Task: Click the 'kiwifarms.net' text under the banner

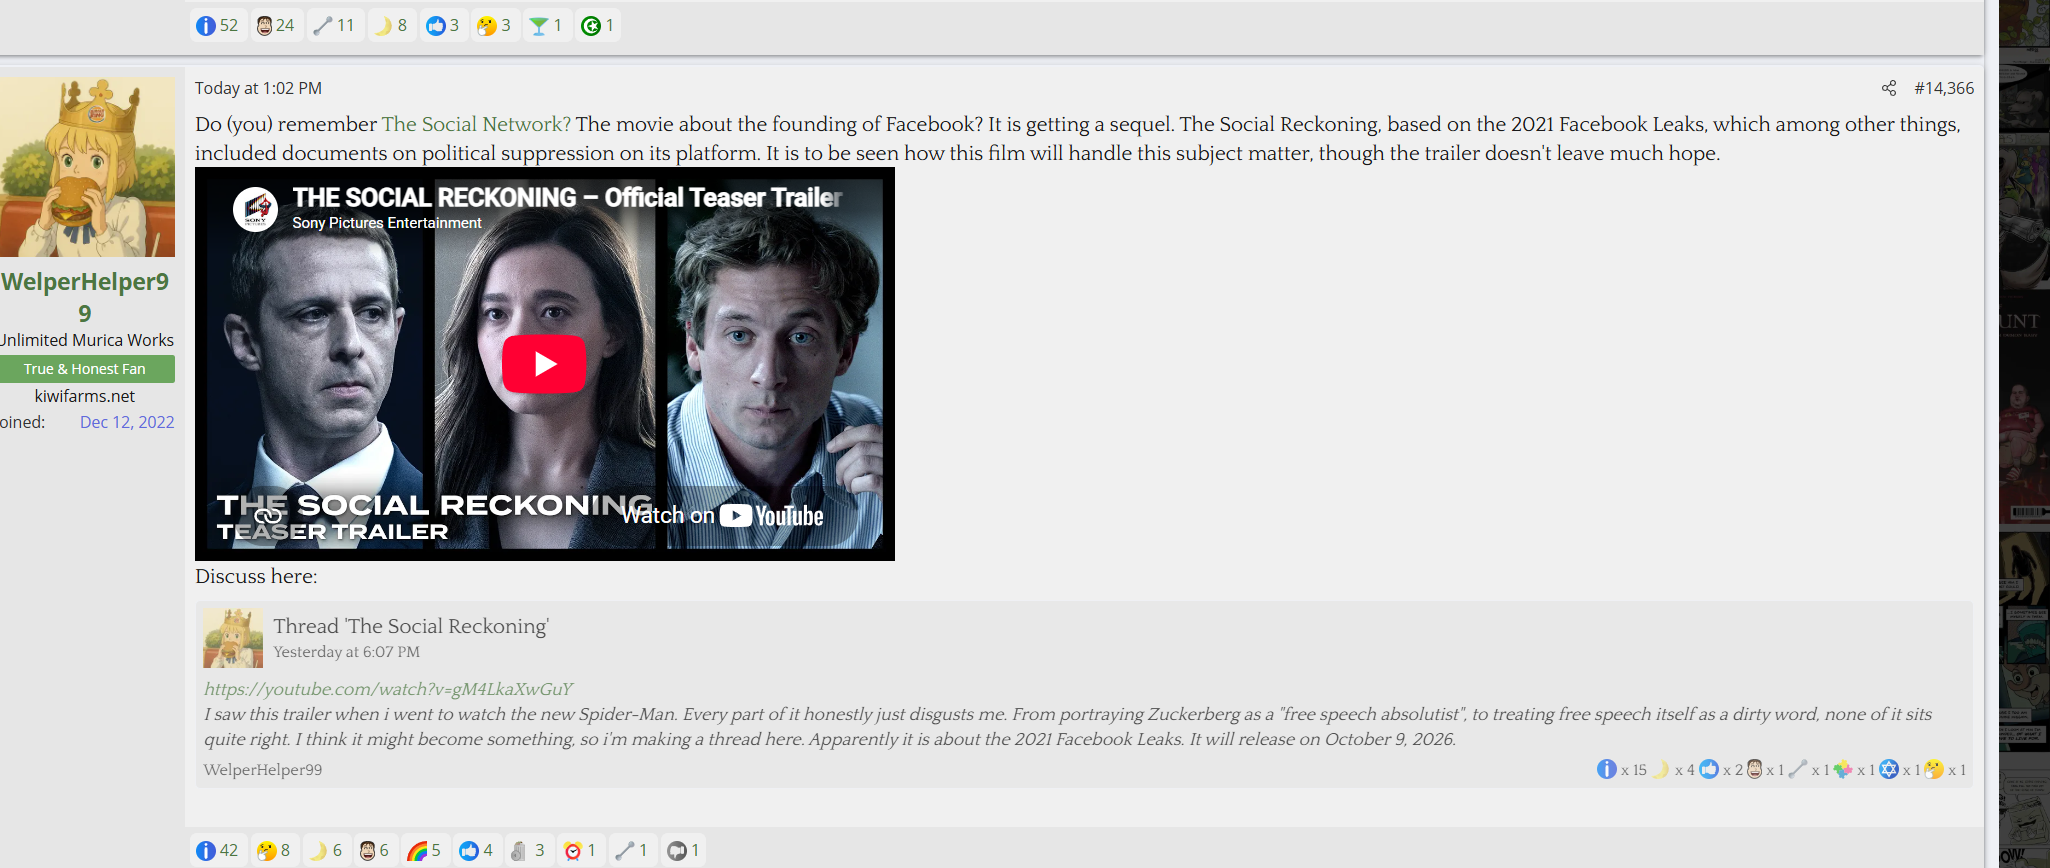Action: click(85, 396)
